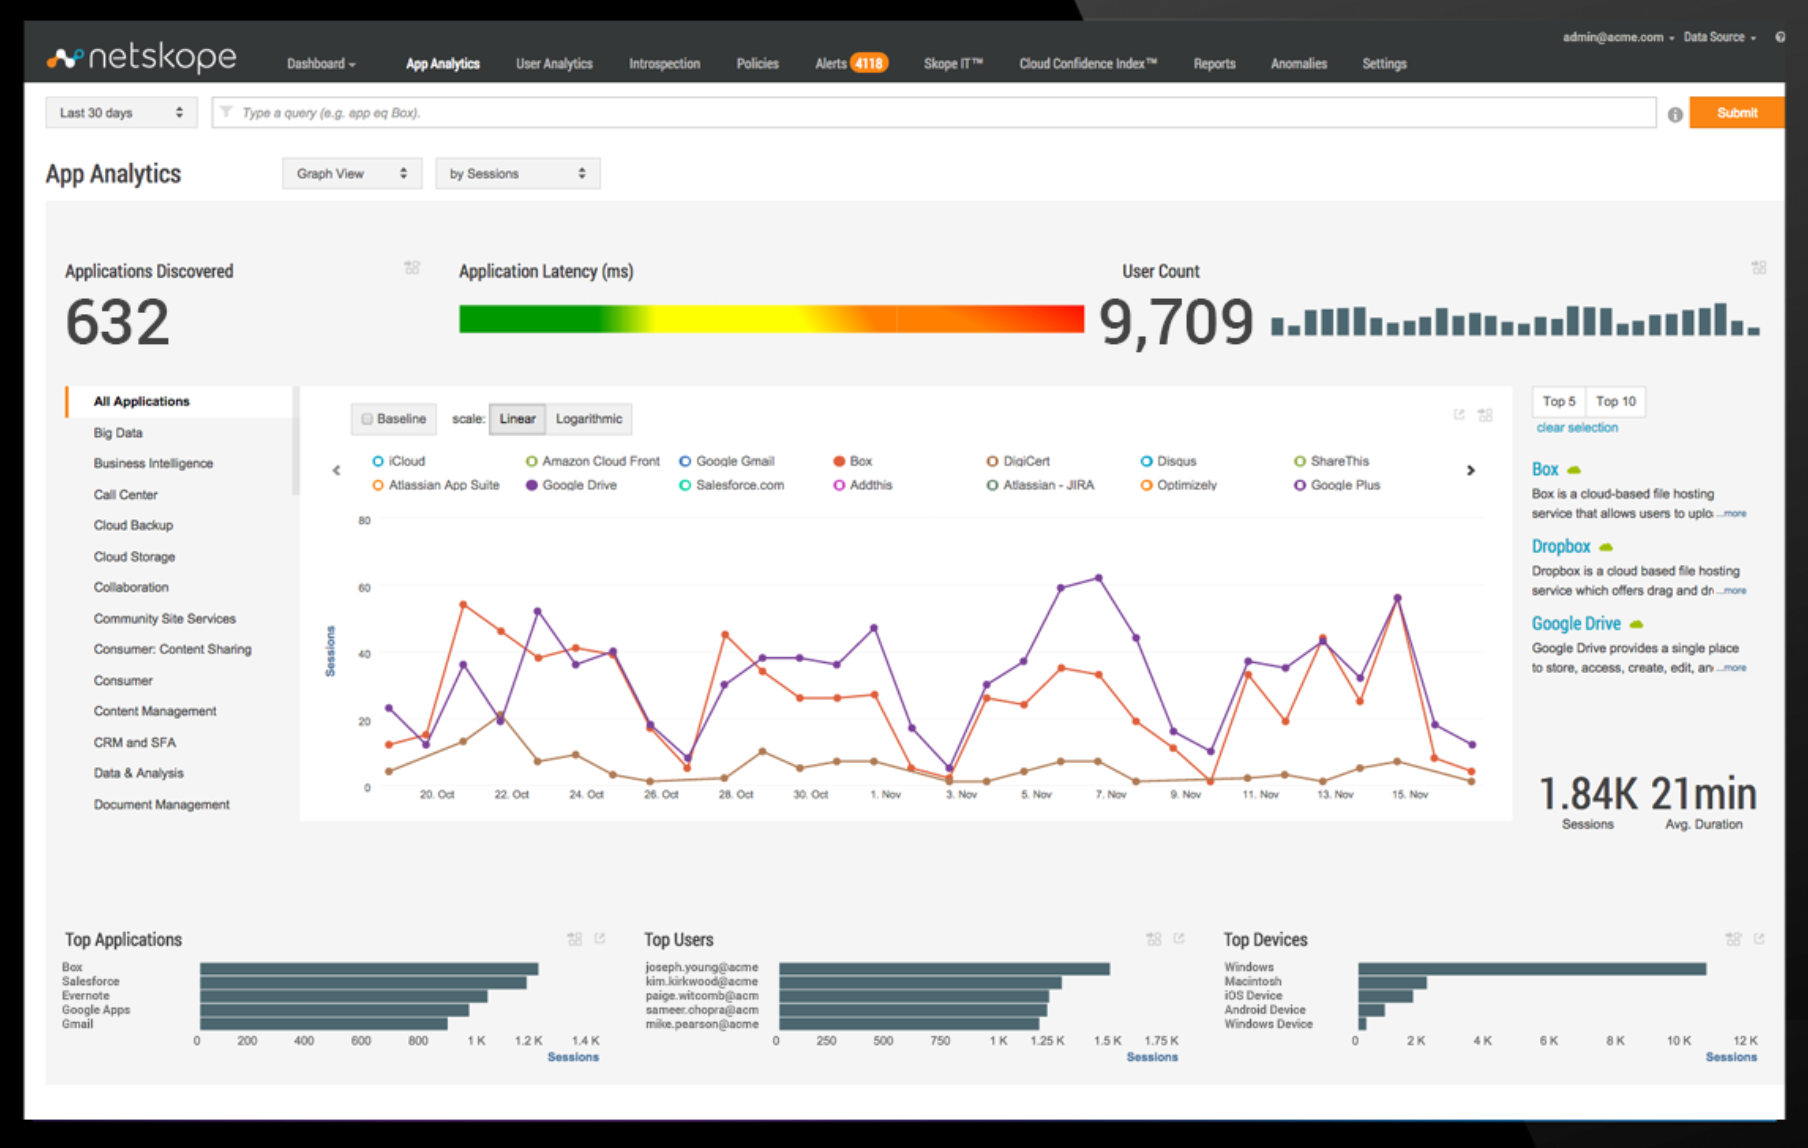1808x1148 pixels.
Task: Click the Netskope logo
Action: coord(141,57)
